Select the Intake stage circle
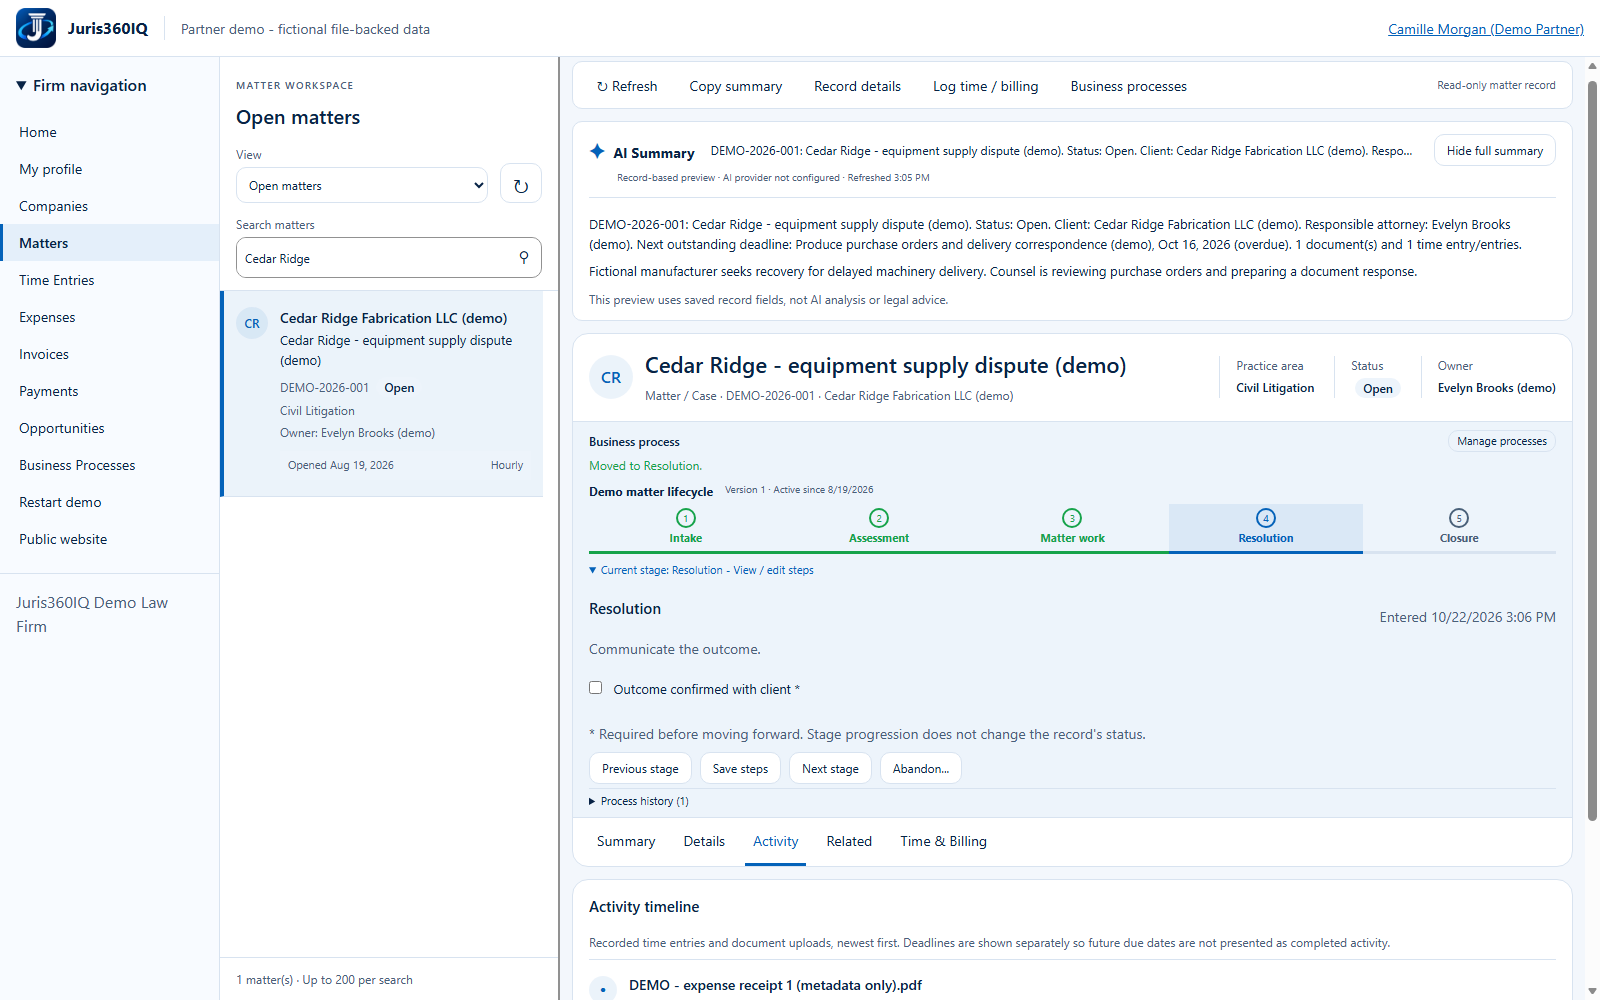The height and width of the screenshot is (1000, 1600). (x=686, y=518)
